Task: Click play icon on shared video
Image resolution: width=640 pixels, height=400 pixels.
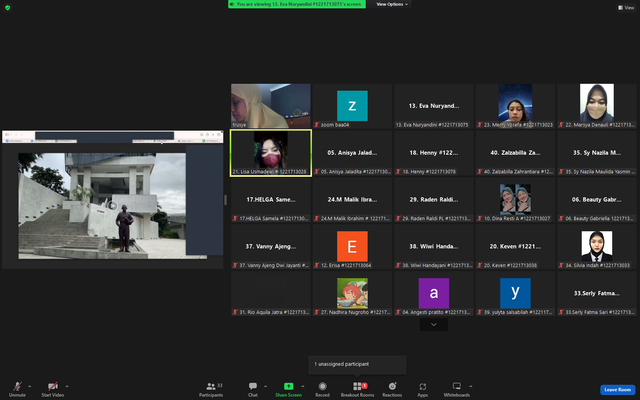Action: tap(113, 206)
